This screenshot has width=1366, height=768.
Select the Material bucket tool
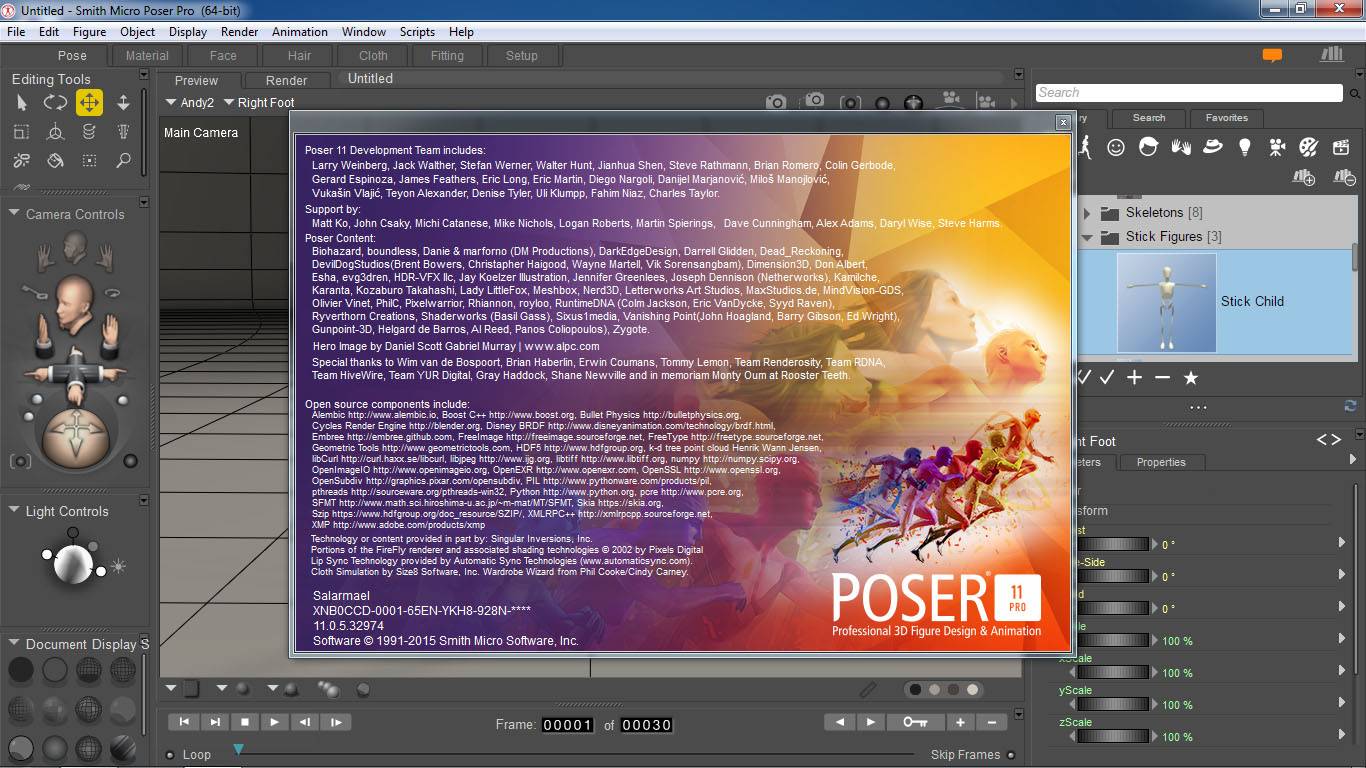point(56,160)
